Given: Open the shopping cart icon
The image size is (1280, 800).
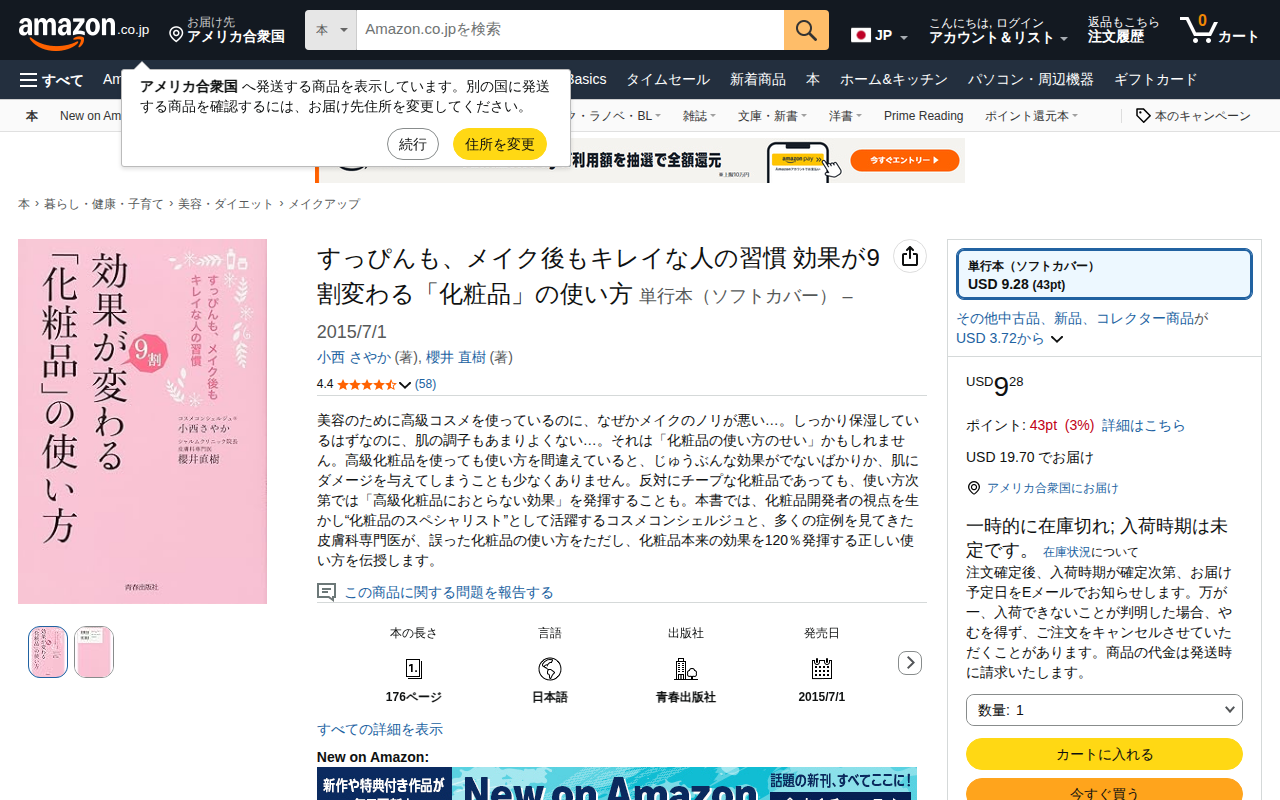Looking at the screenshot, I should (x=1197, y=30).
